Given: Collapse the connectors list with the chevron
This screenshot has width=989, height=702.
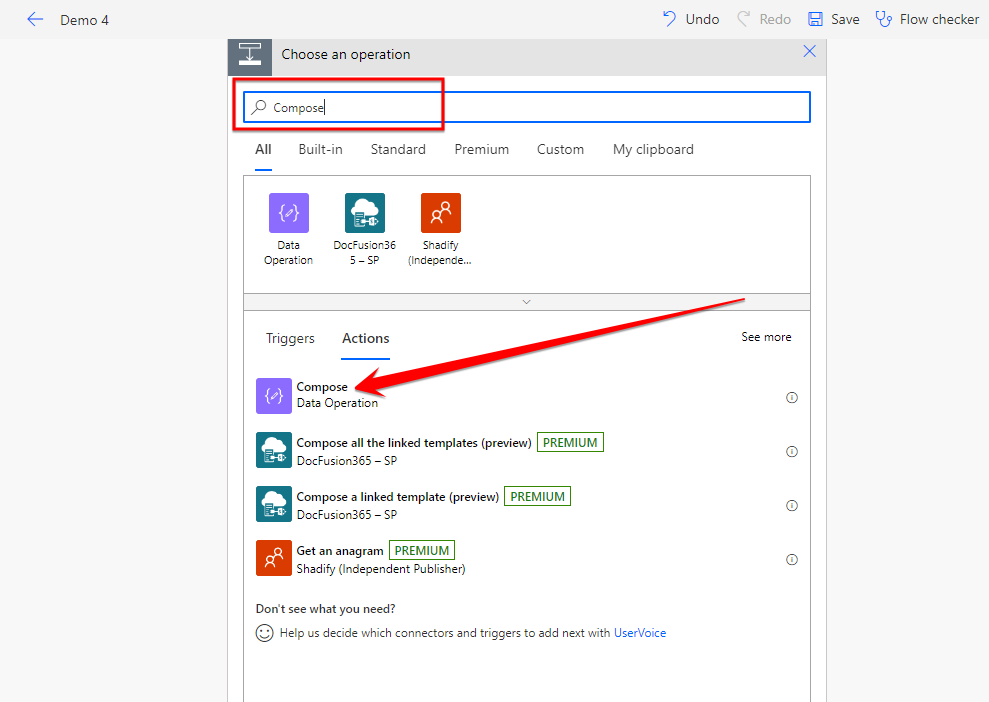Looking at the screenshot, I should (527, 302).
